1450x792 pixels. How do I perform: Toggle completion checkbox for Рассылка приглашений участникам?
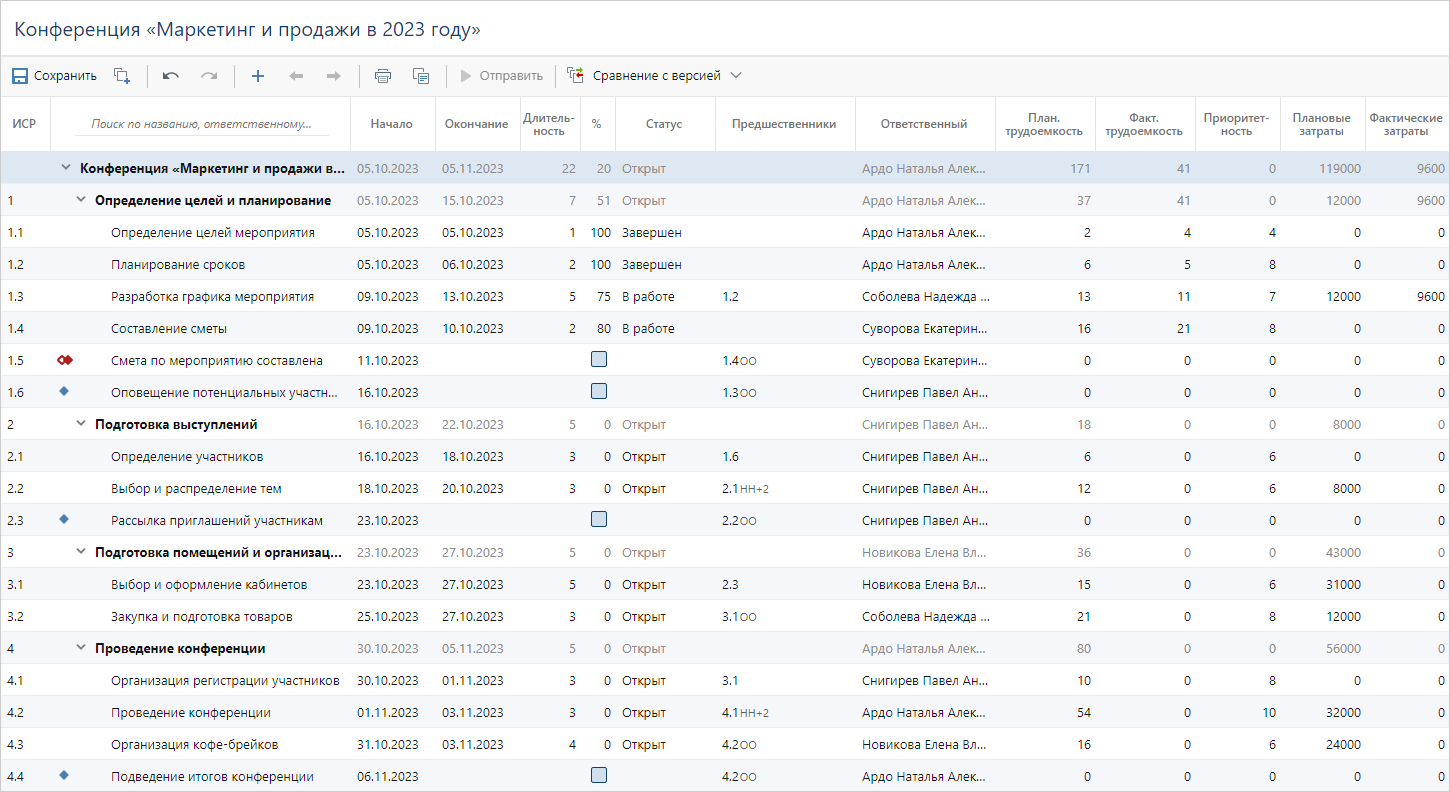(599, 519)
